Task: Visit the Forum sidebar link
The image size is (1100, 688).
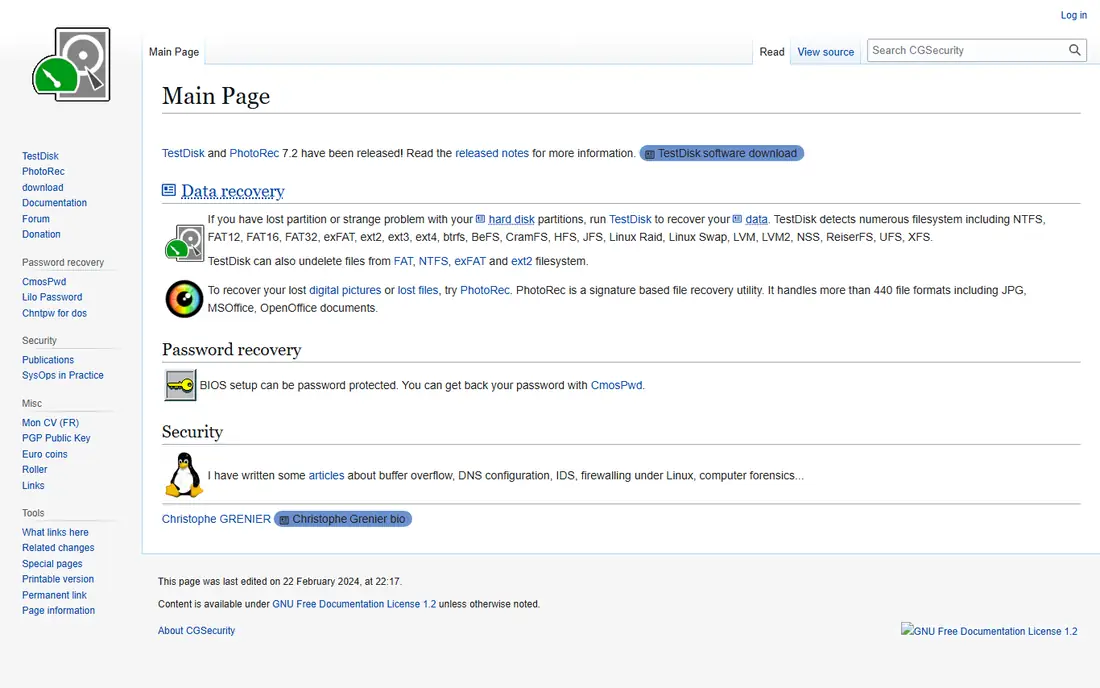Action: tap(36, 219)
